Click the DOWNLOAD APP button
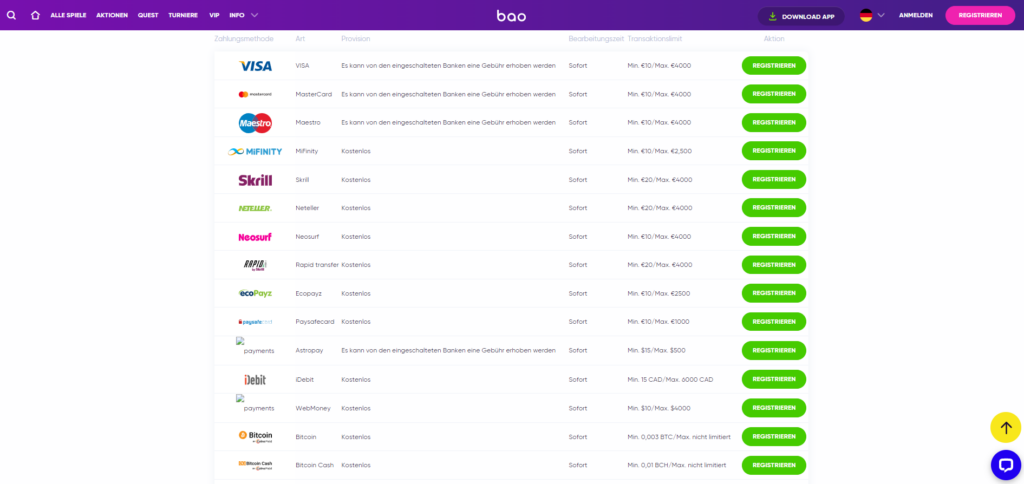 801,16
